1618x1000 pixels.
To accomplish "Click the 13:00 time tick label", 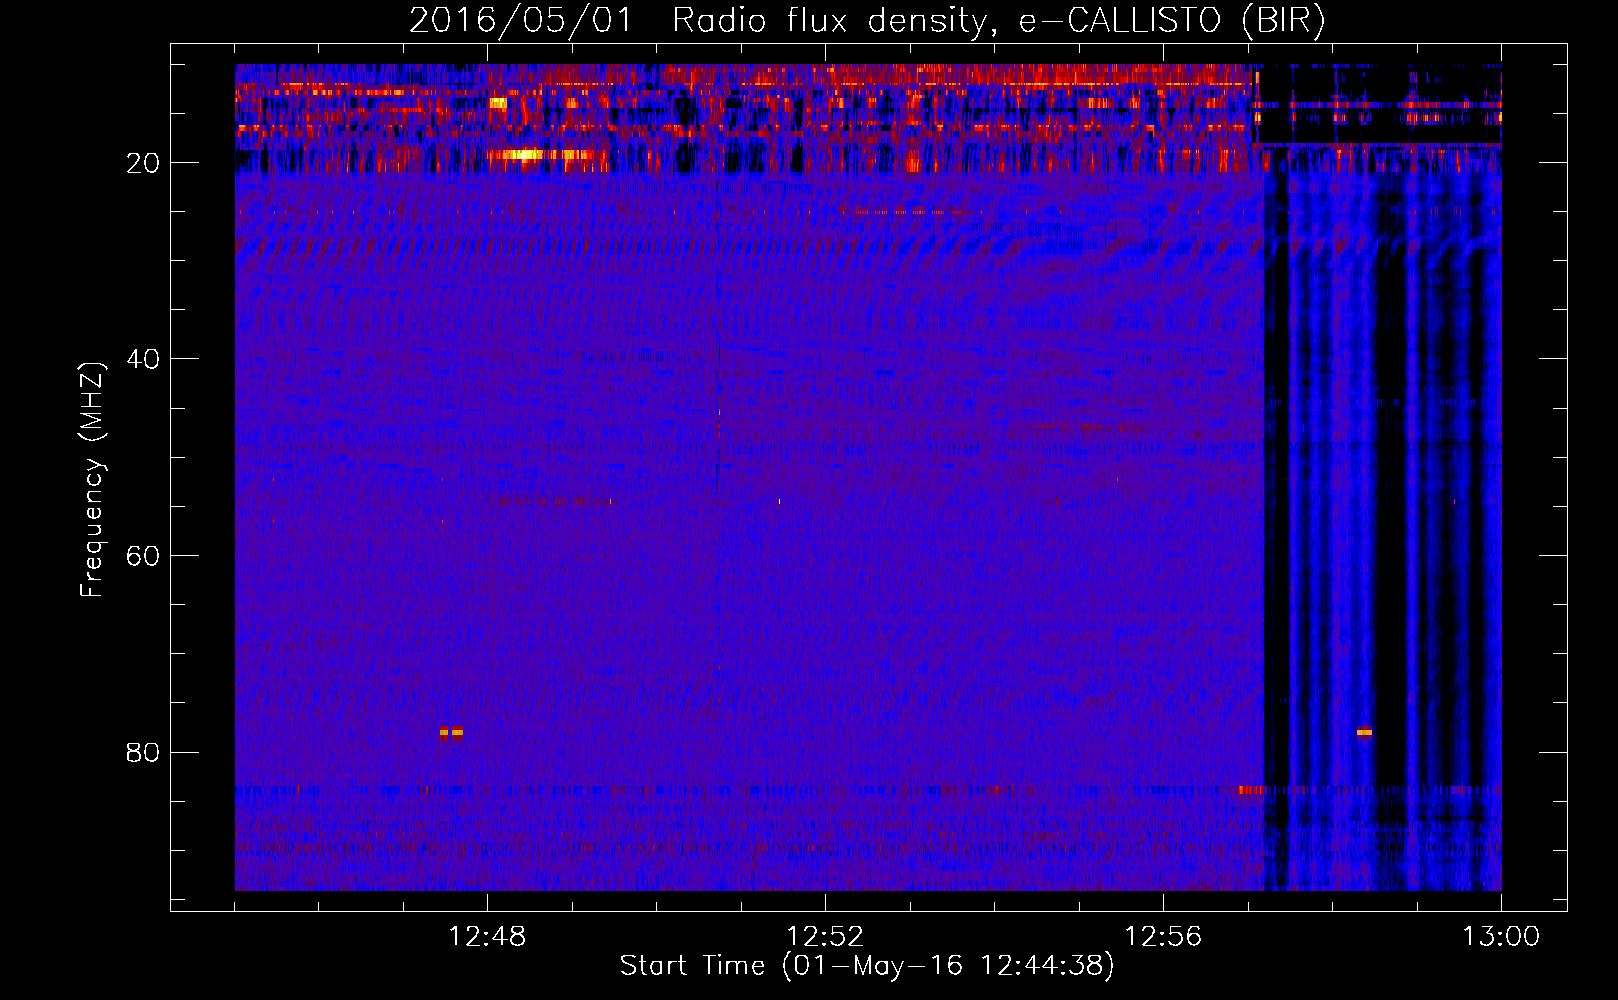I will coord(1501,937).
